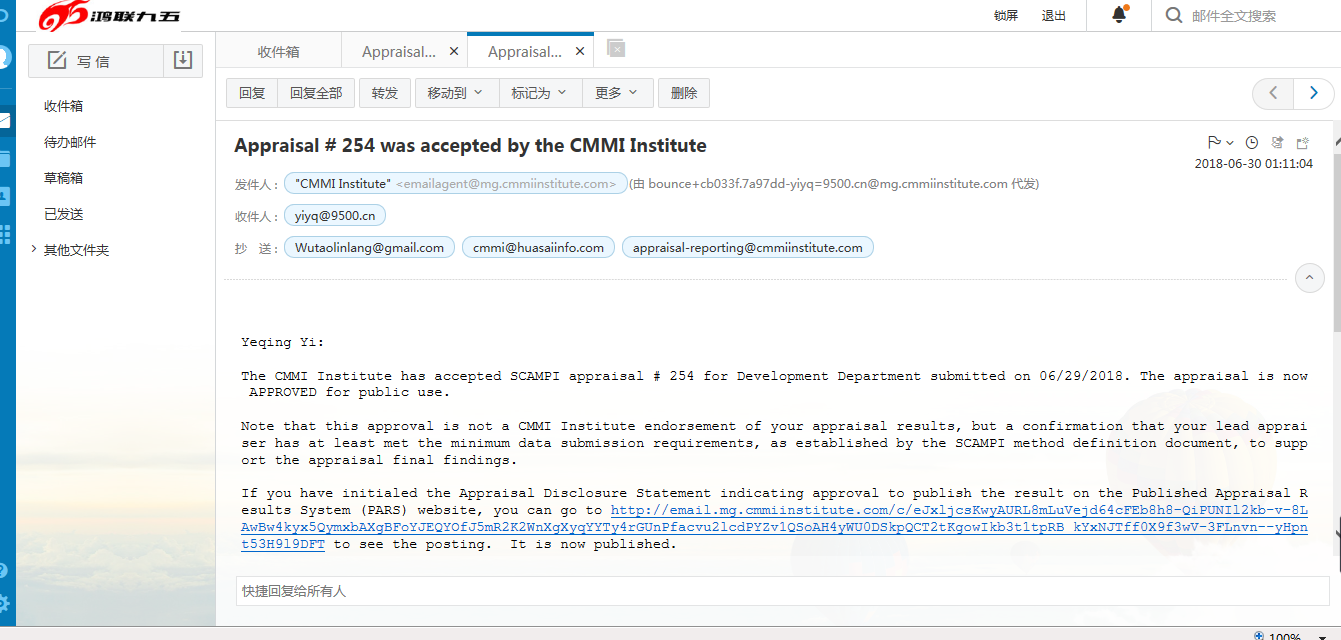Click the receive mail download icon
The image size is (1341, 640).
click(182, 61)
